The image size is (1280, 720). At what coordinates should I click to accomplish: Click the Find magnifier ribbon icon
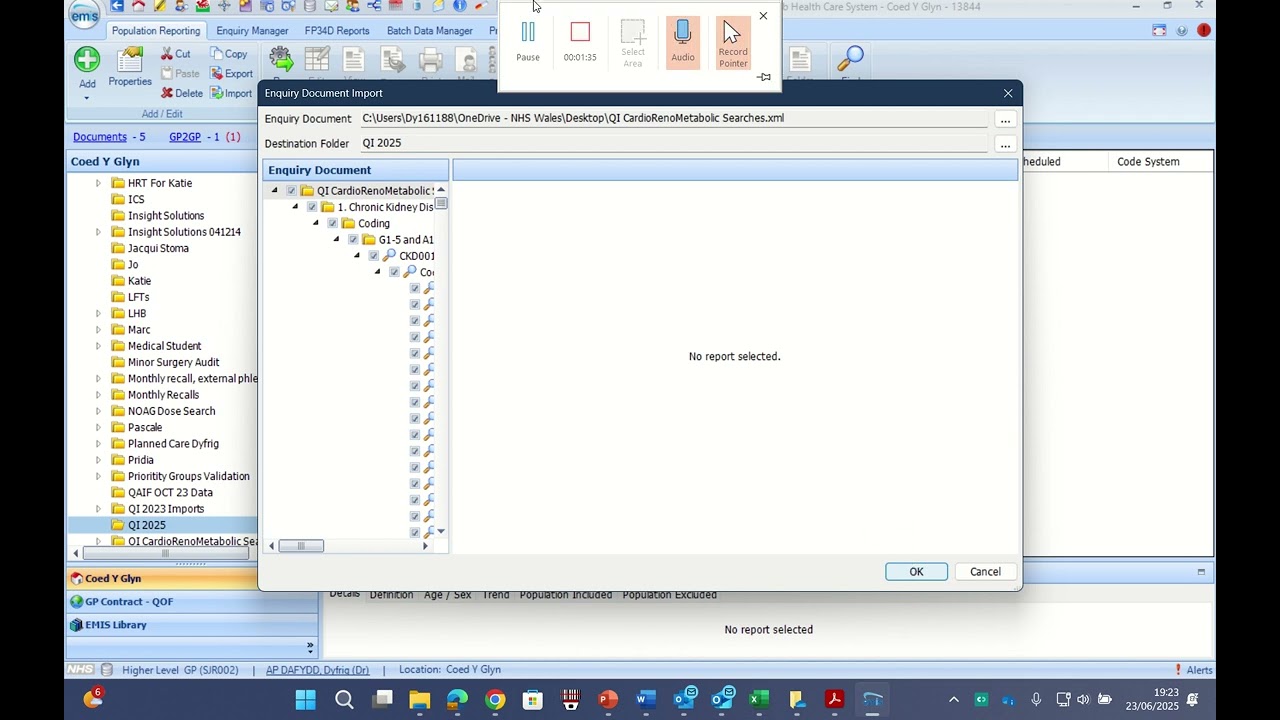(x=851, y=60)
